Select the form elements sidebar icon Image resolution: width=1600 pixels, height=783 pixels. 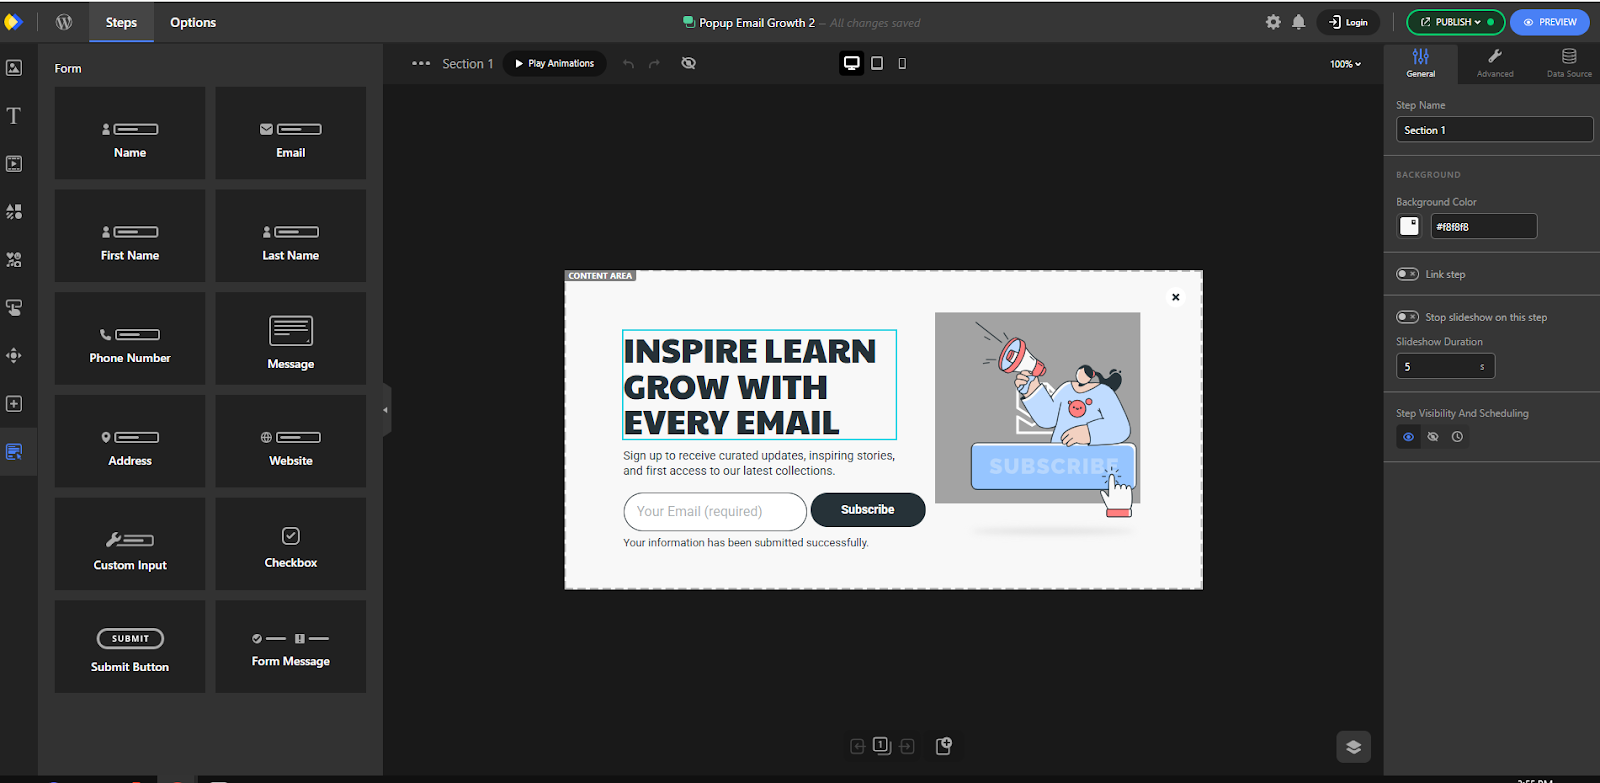(14, 452)
